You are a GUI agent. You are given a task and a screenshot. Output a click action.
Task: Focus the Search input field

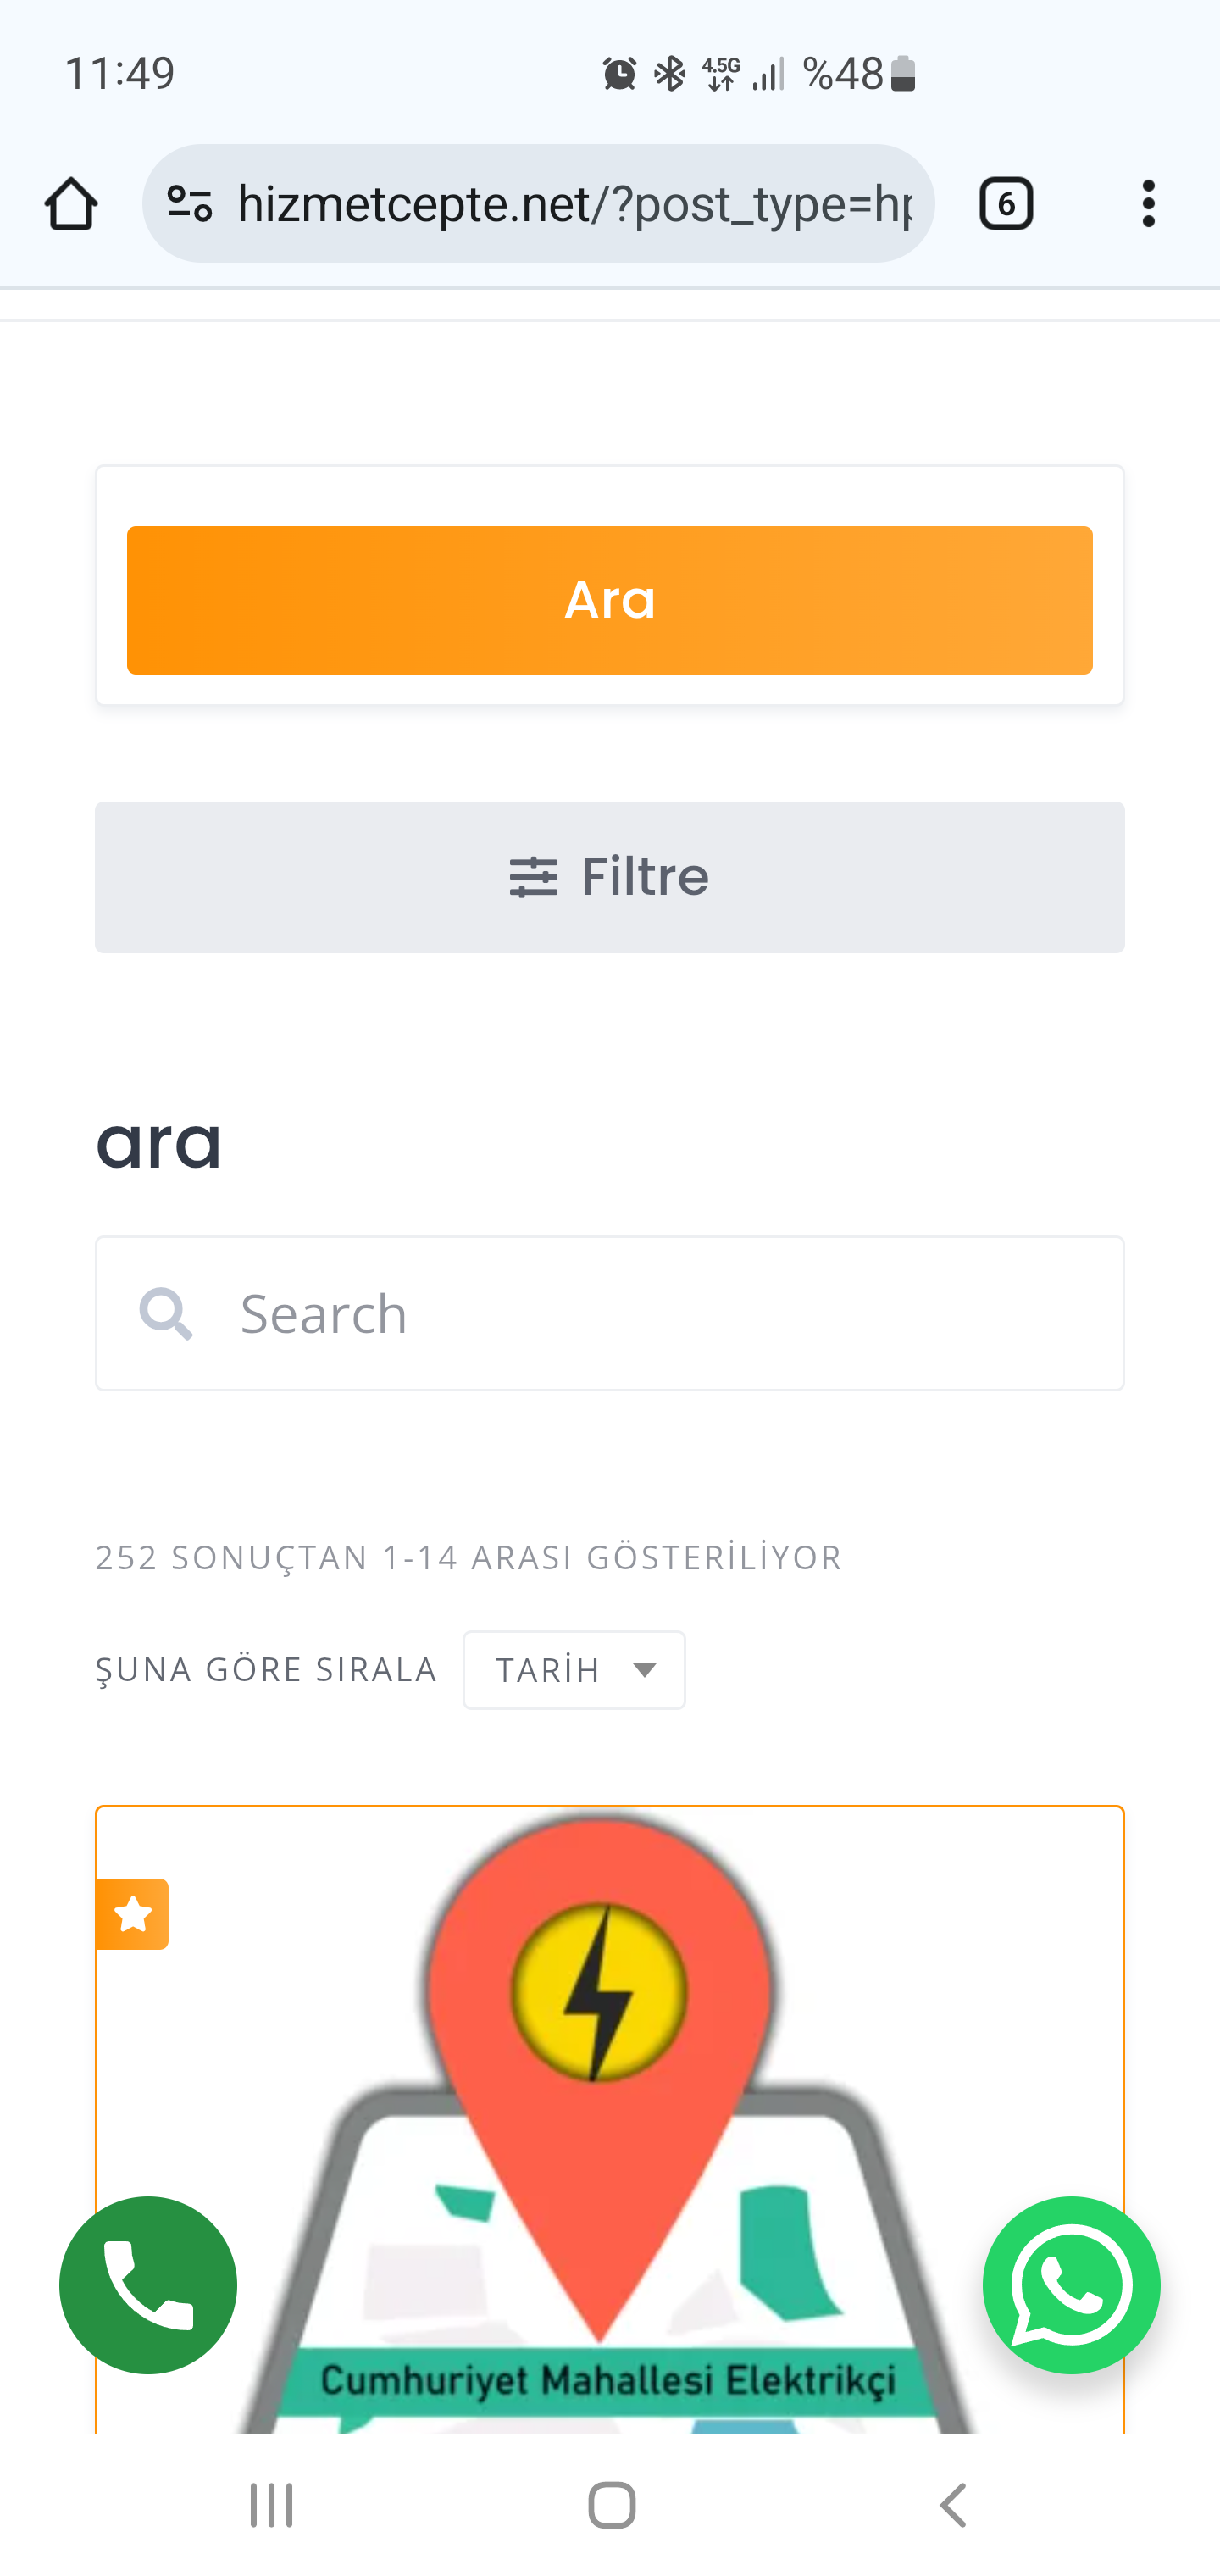[610, 1313]
